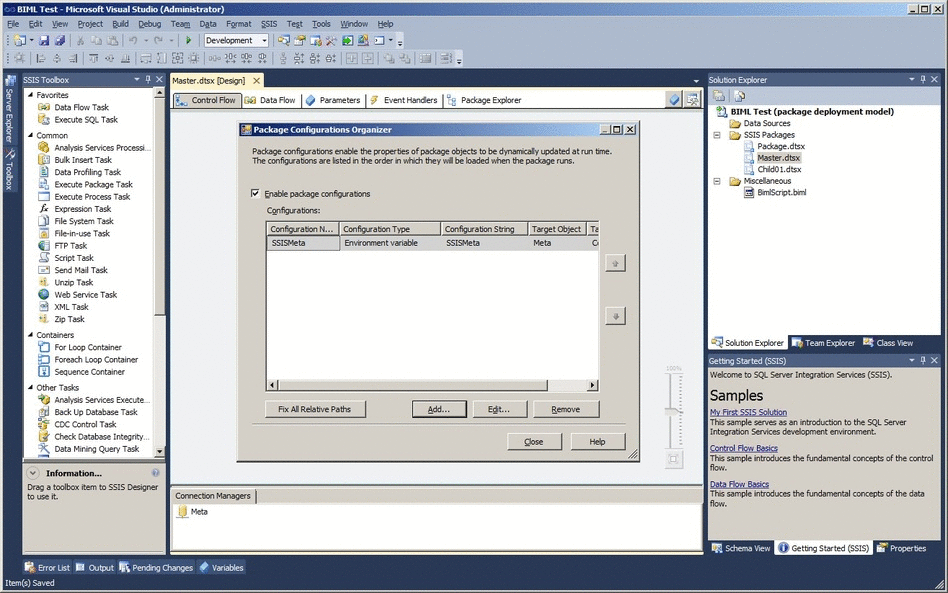Select the SSISMeta configuration row
The width and height of the screenshot is (948, 593).
[x=432, y=243]
